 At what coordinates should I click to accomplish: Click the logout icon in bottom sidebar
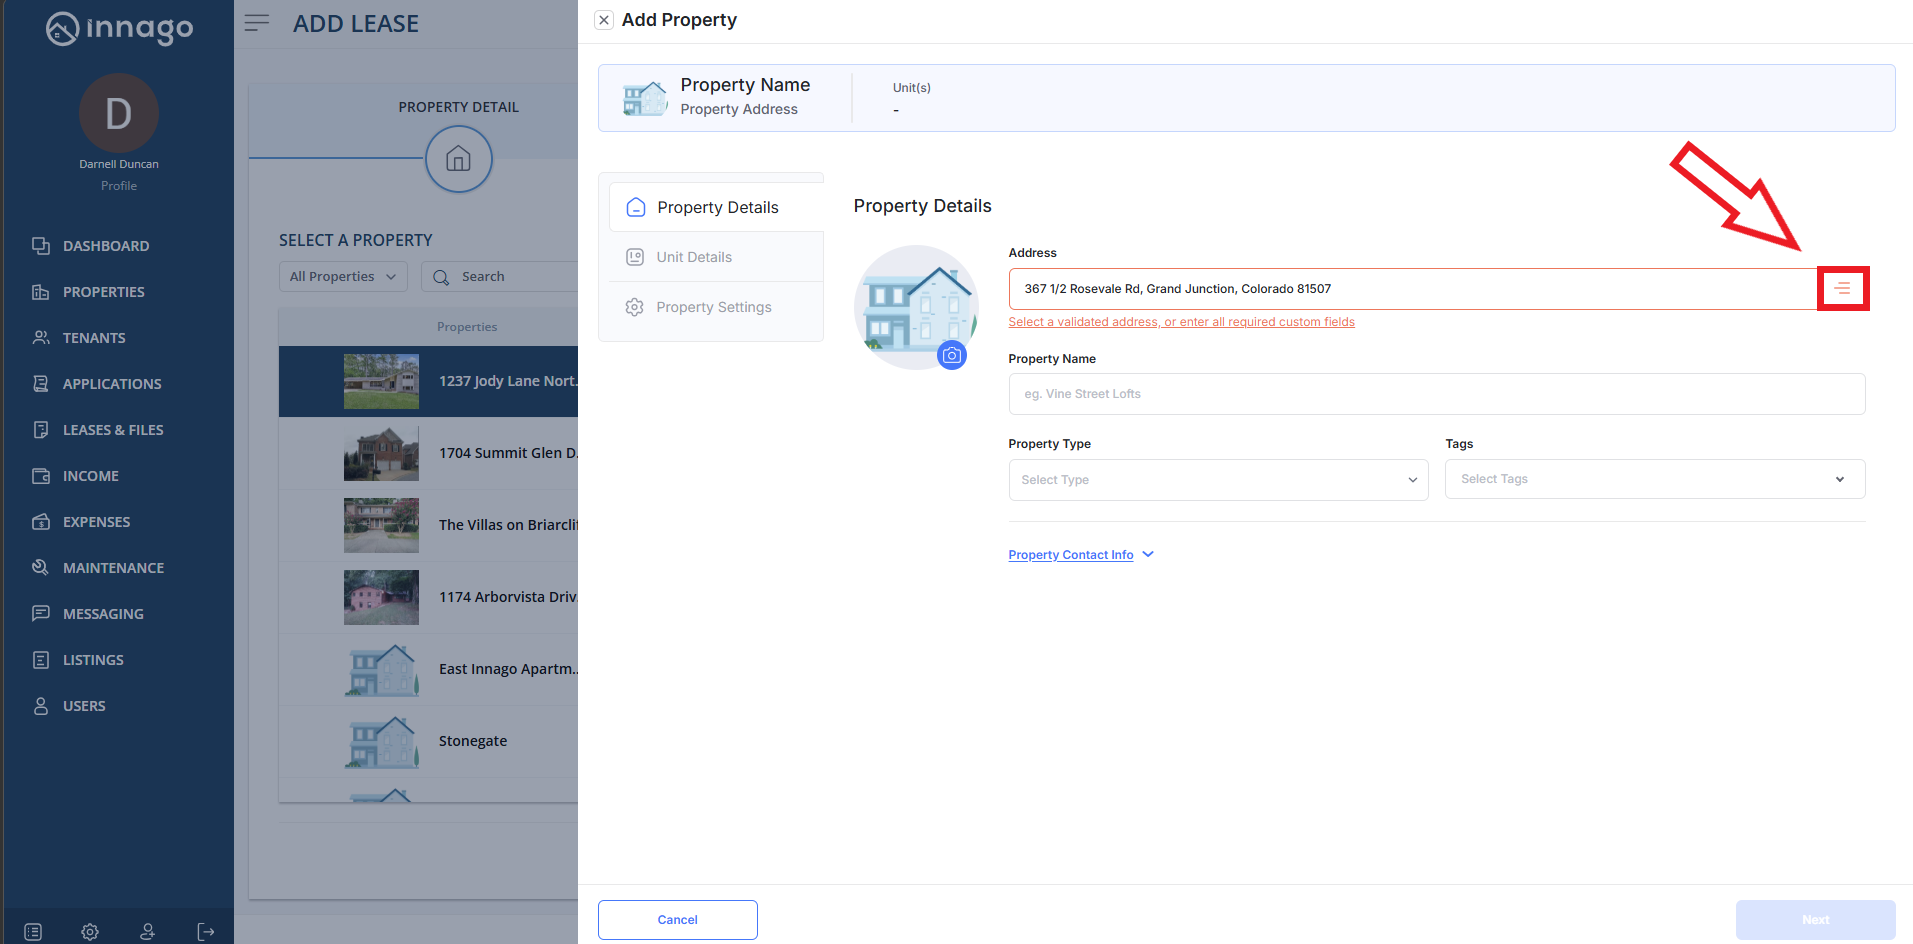(x=206, y=932)
